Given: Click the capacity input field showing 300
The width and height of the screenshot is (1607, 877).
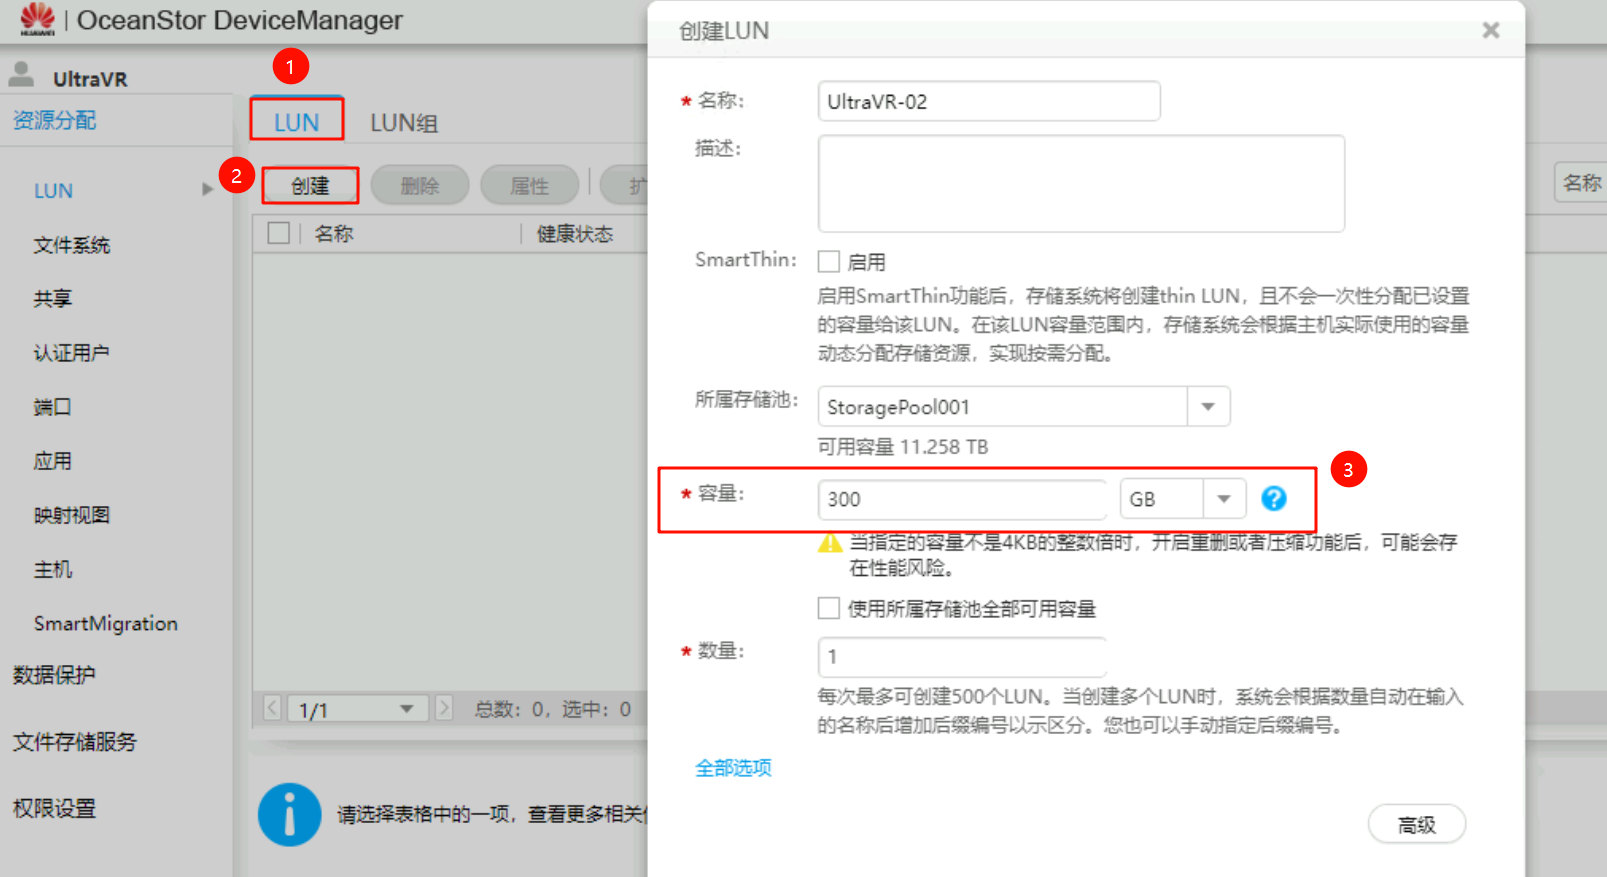Looking at the screenshot, I should tap(961, 499).
